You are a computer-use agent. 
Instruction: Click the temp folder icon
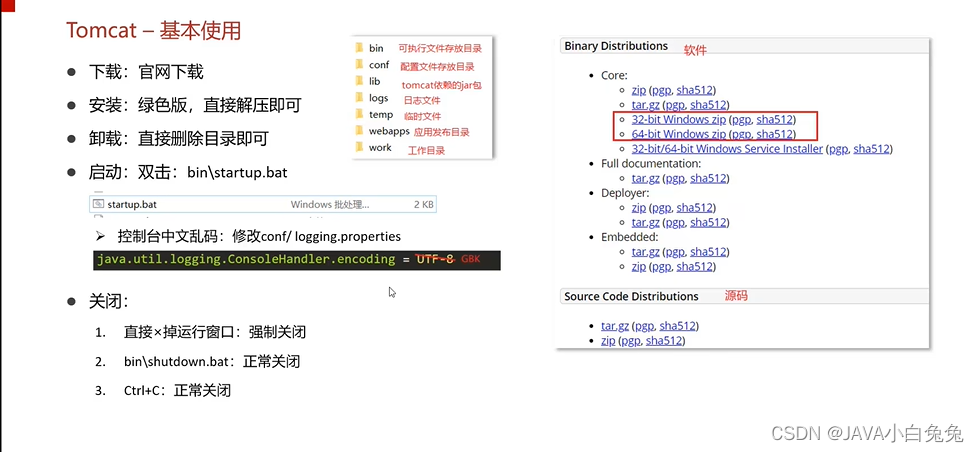click(x=359, y=114)
